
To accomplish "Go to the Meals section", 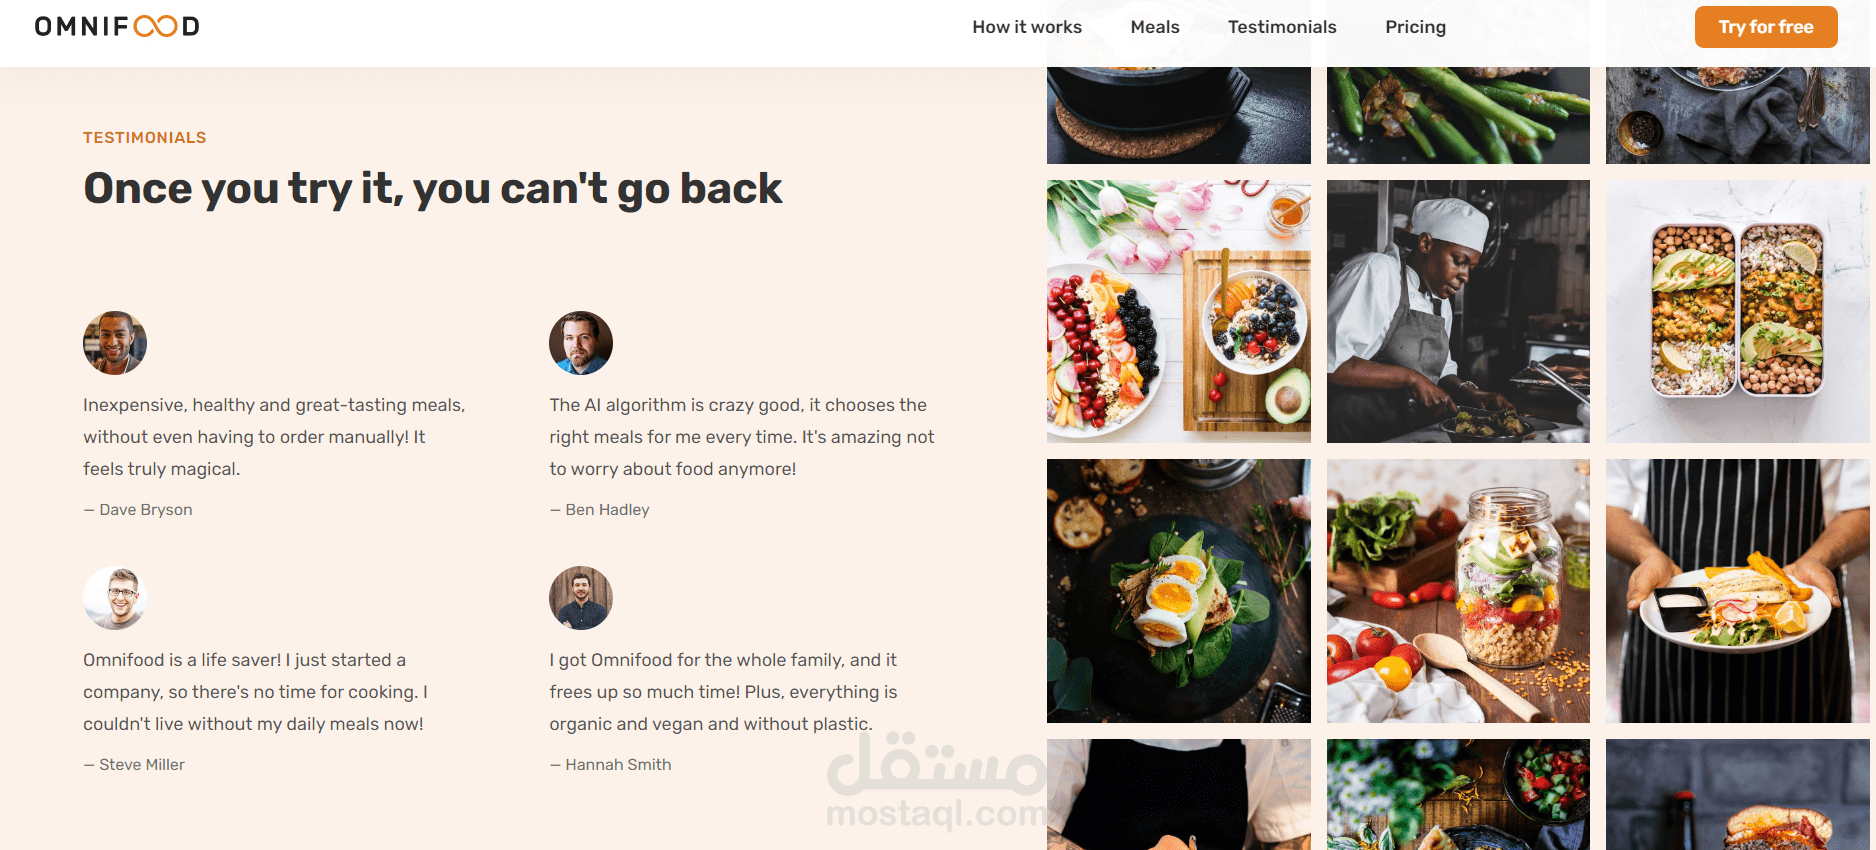I will pos(1155,27).
